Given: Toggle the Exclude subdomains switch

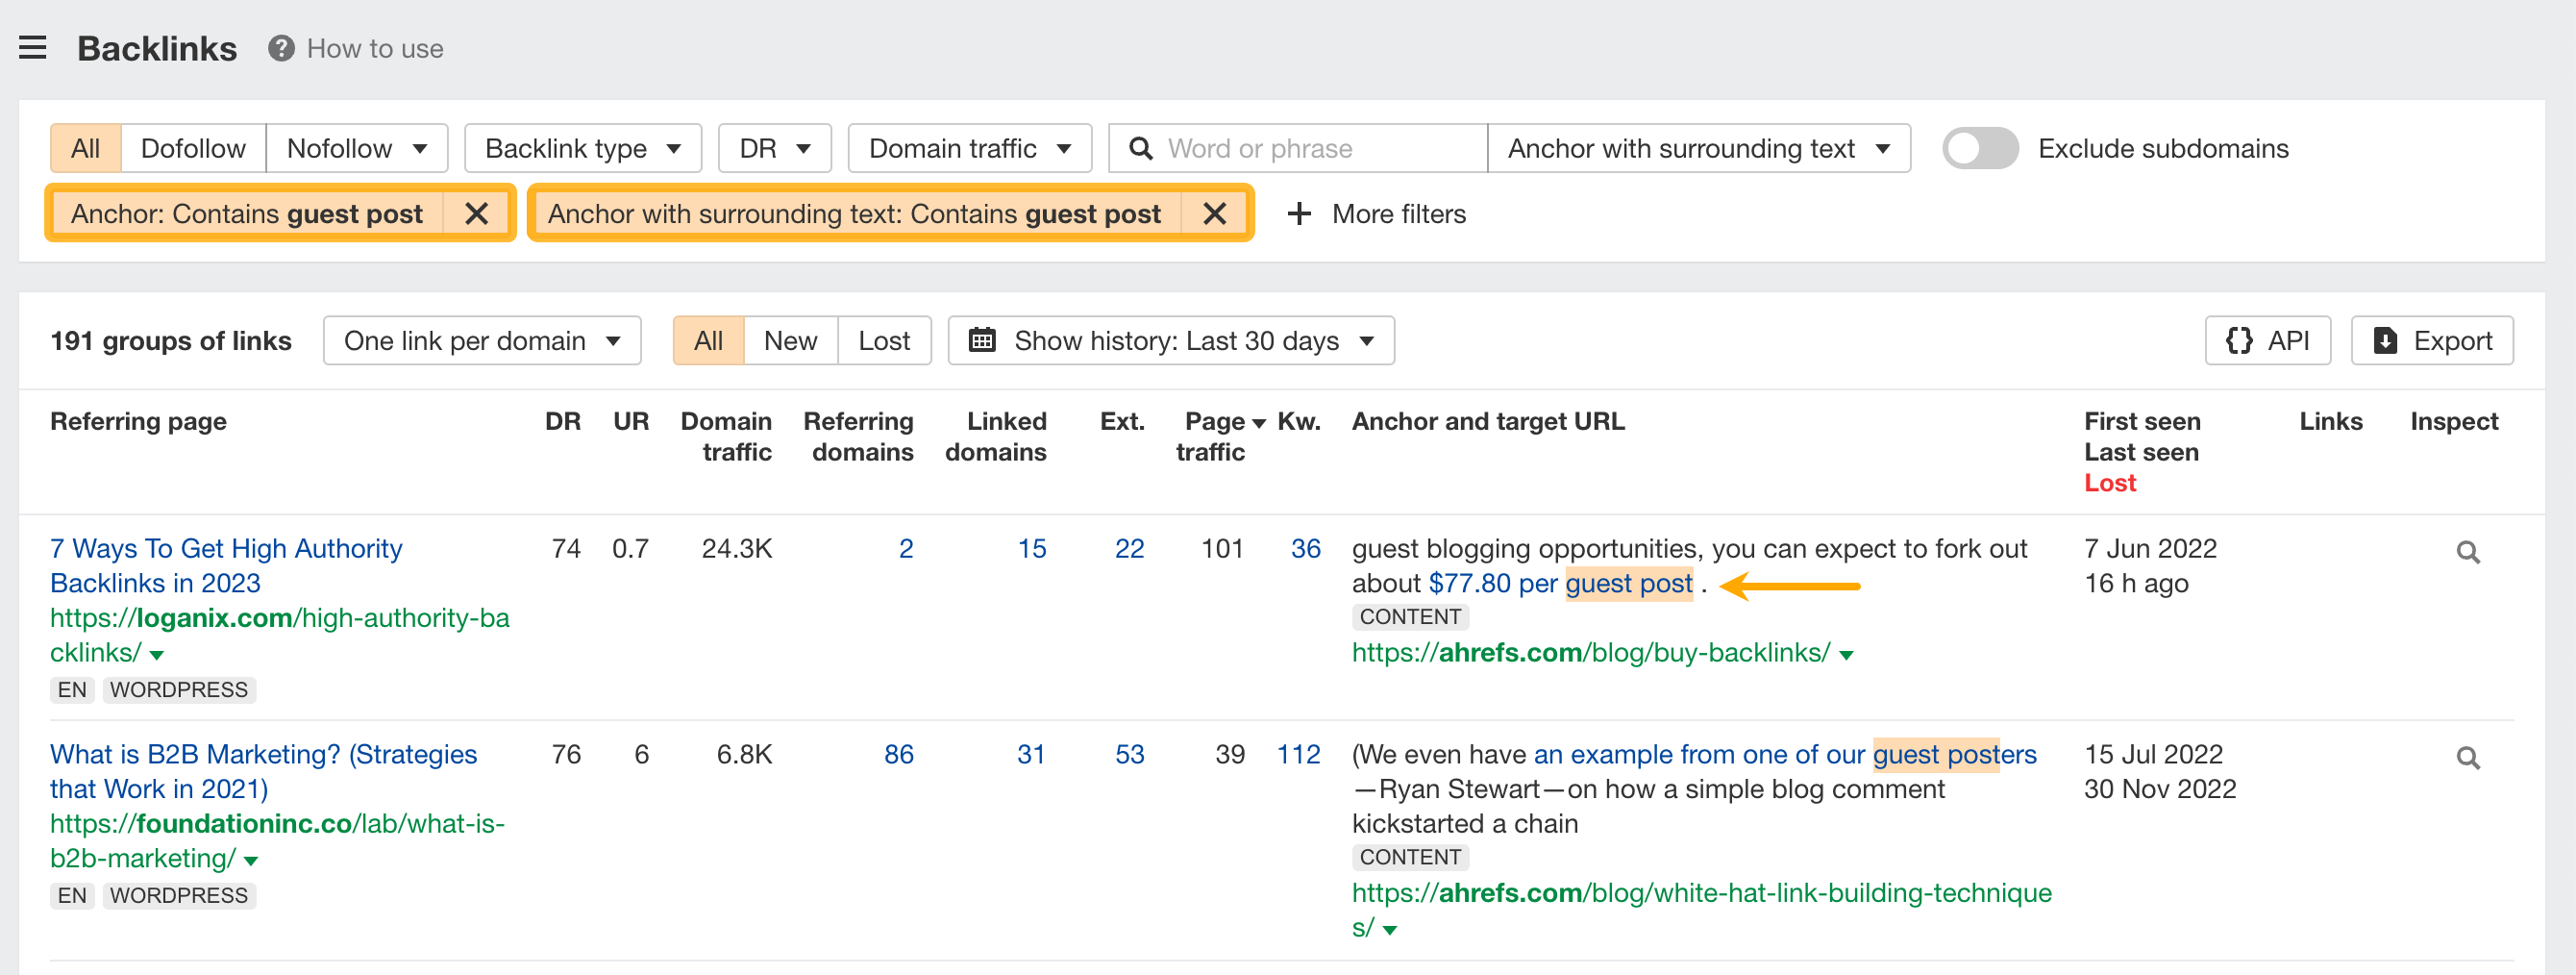Looking at the screenshot, I should [1980, 148].
